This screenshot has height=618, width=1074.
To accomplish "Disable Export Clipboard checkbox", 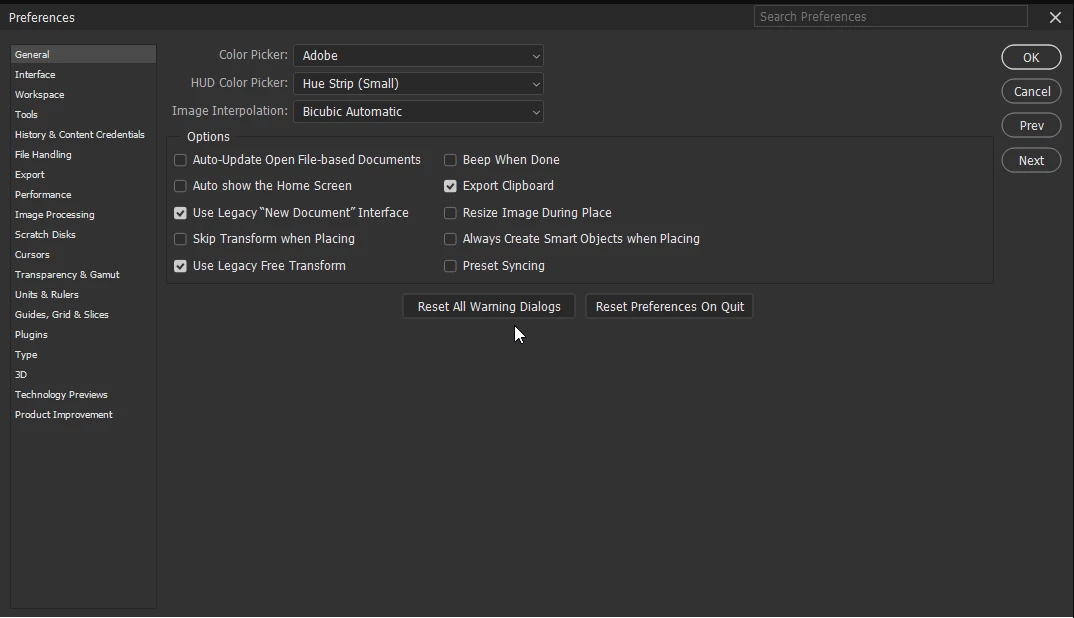I will click(450, 186).
